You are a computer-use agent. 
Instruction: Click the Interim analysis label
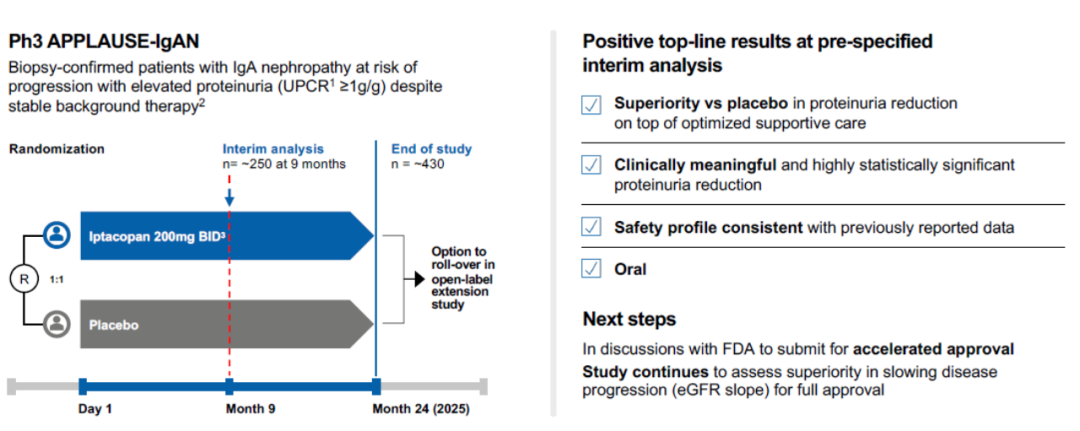point(273,149)
